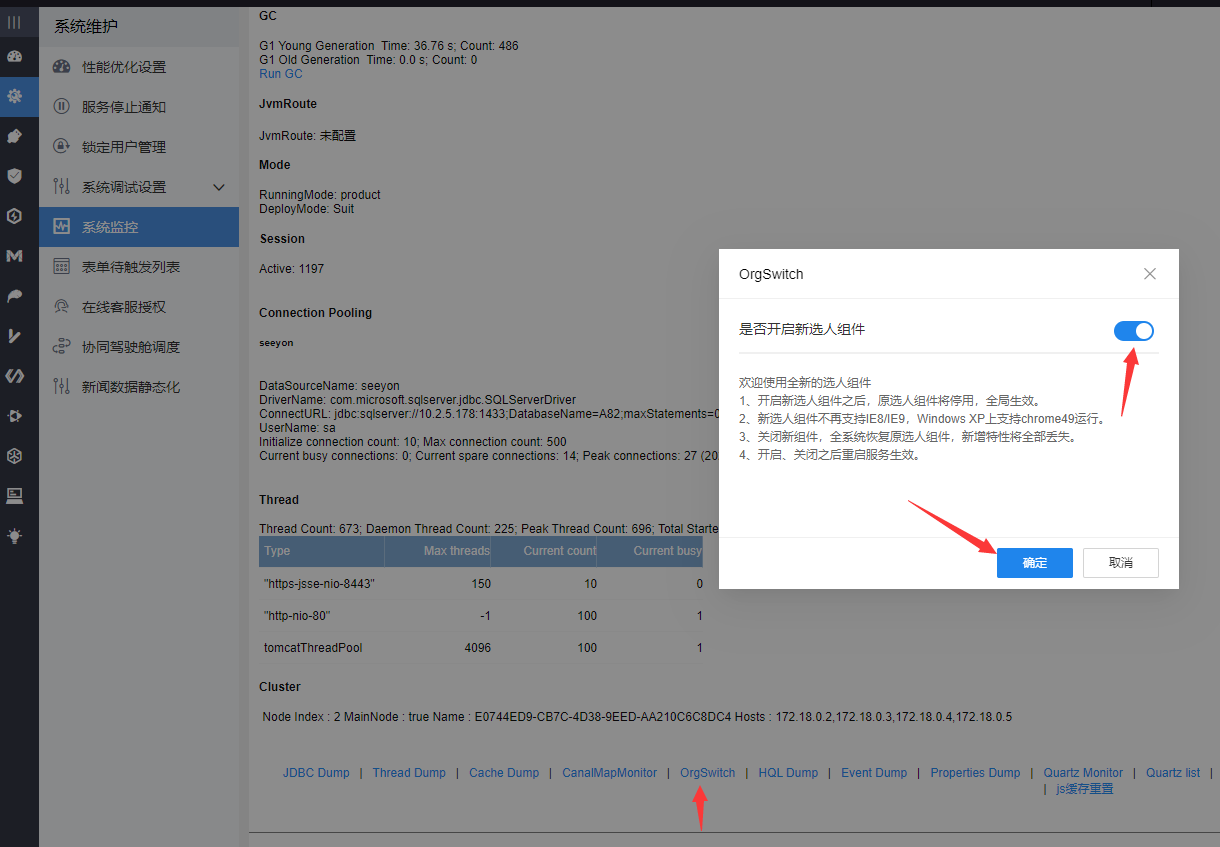Click the lock icon beside 锁定用户管理
This screenshot has width=1220, height=847.
[62, 147]
